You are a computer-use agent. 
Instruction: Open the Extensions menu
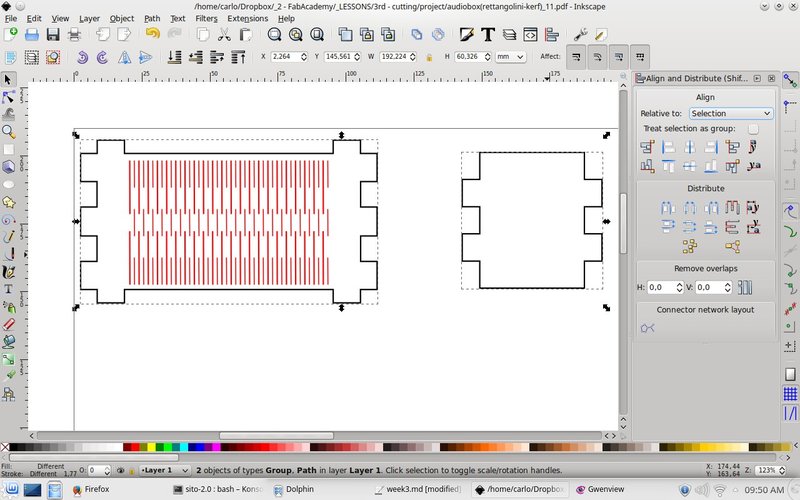247,18
